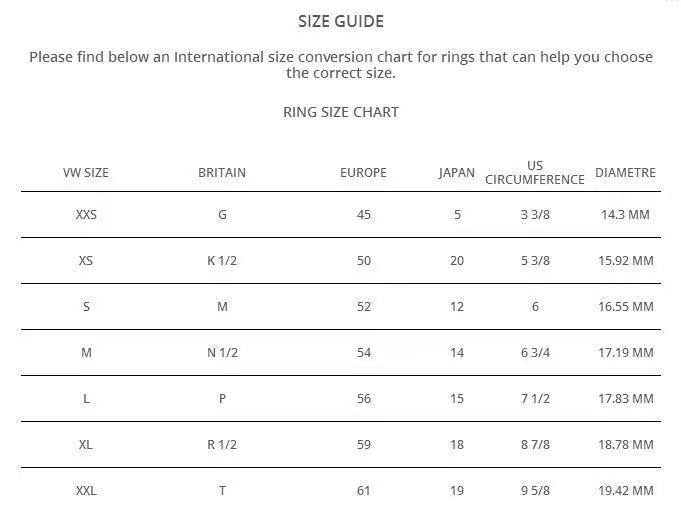Viewport: 681px width, 516px height.
Task: Click the JAPAN column header
Action: pyautogui.click(x=457, y=173)
